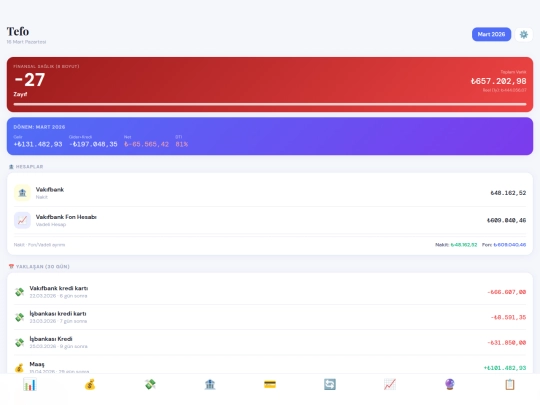Viewport: 540px width, 405px height.
Task: Open the recurring arrows tab
Action: (x=330, y=384)
